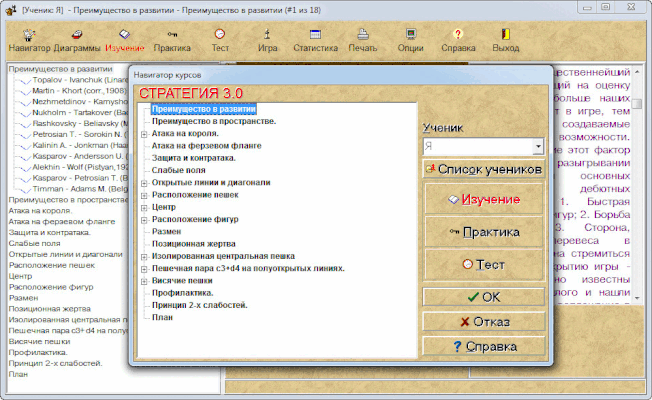Image resolution: width=652 pixels, height=400 pixels.
Task: Open Kasparov - Petrosian T. game
Action: point(80,178)
